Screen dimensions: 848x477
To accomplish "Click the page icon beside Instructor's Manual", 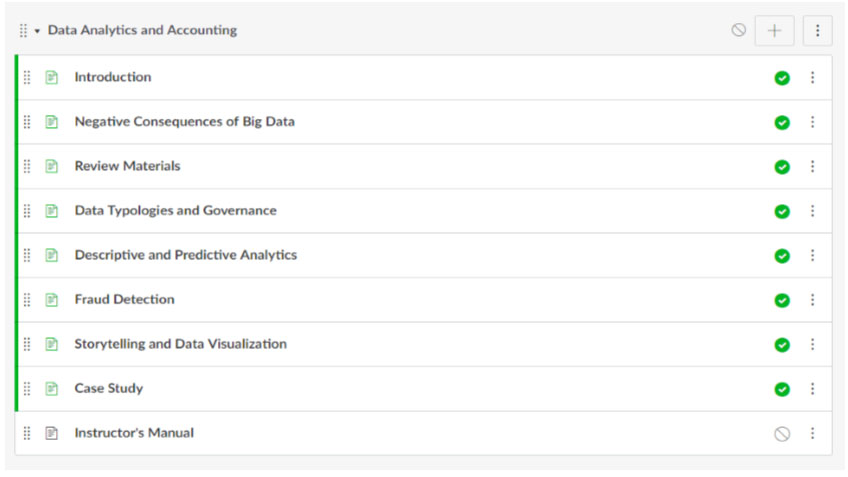I will 51,433.
